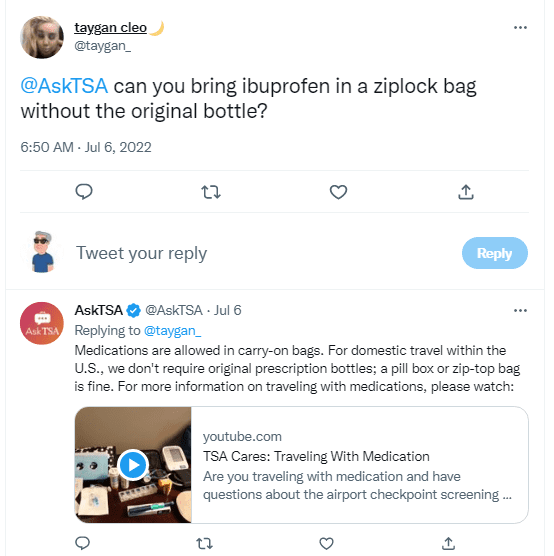Play the TSA Cares video thumbnail
The height and width of the screenshot is (556, 554).
click(x=133, y=465)
